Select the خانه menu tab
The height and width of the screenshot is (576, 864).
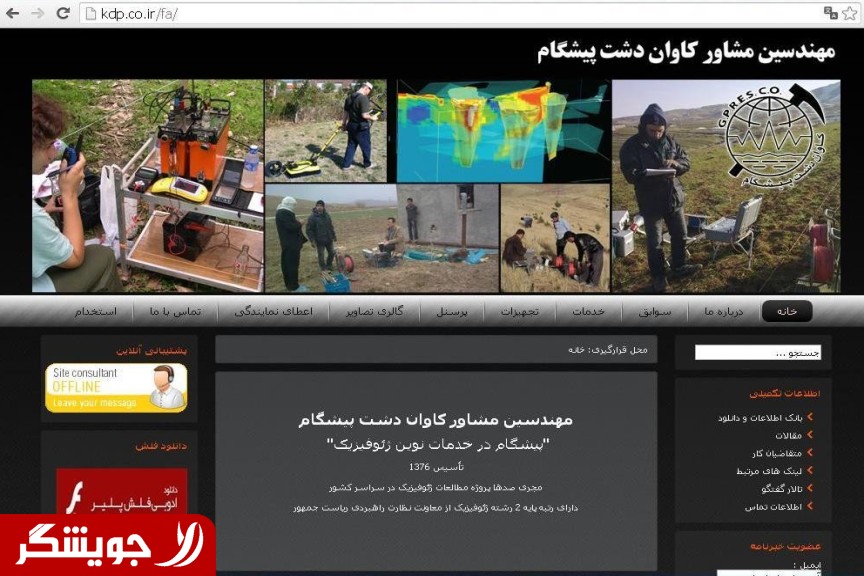point(787,311)
